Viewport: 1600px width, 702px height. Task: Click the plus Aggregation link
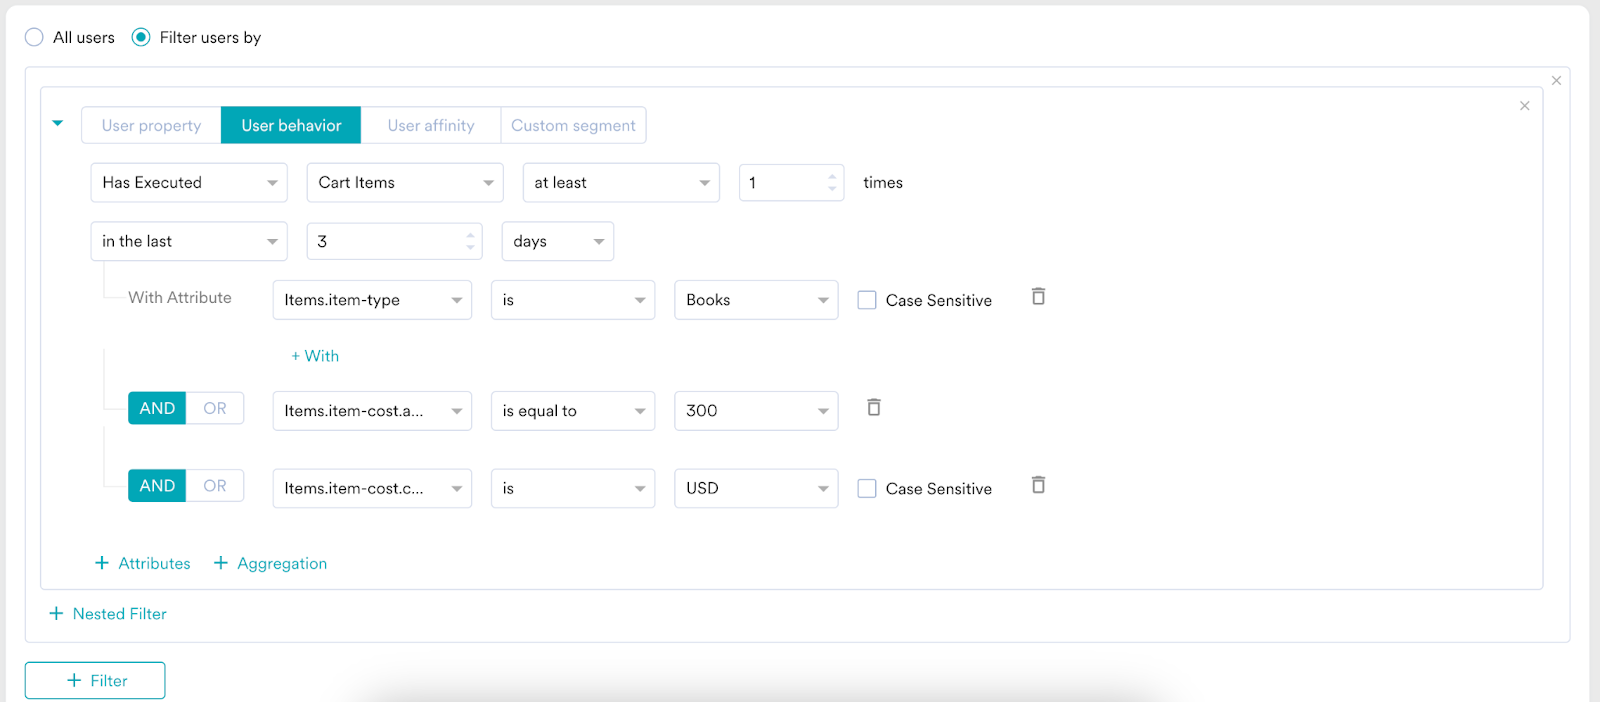270,564
